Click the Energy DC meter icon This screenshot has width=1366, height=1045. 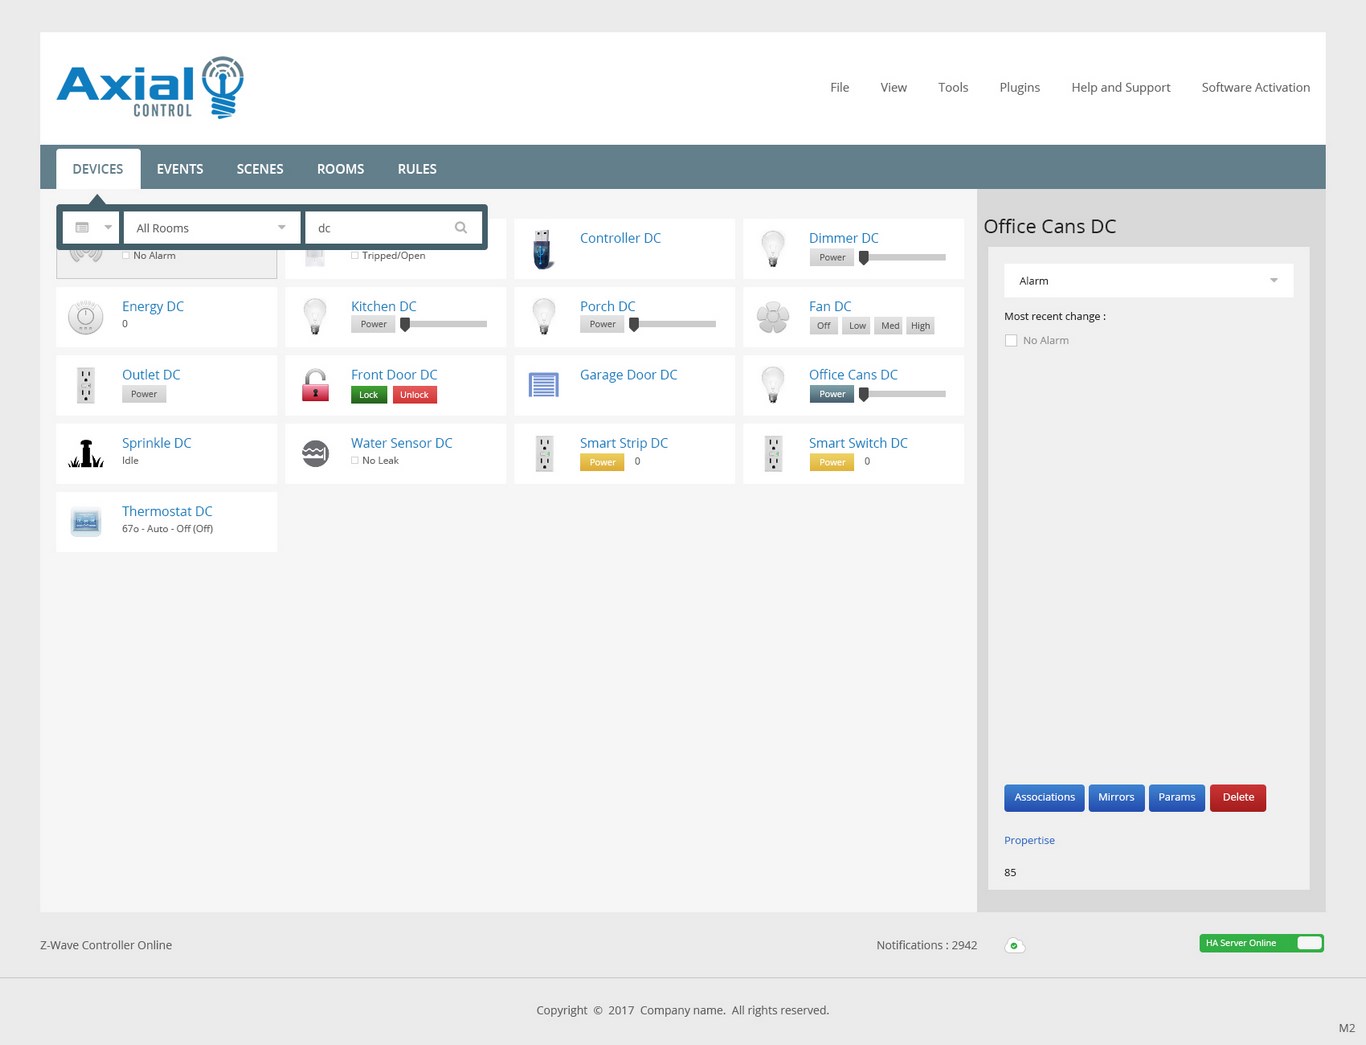point(86,317)
